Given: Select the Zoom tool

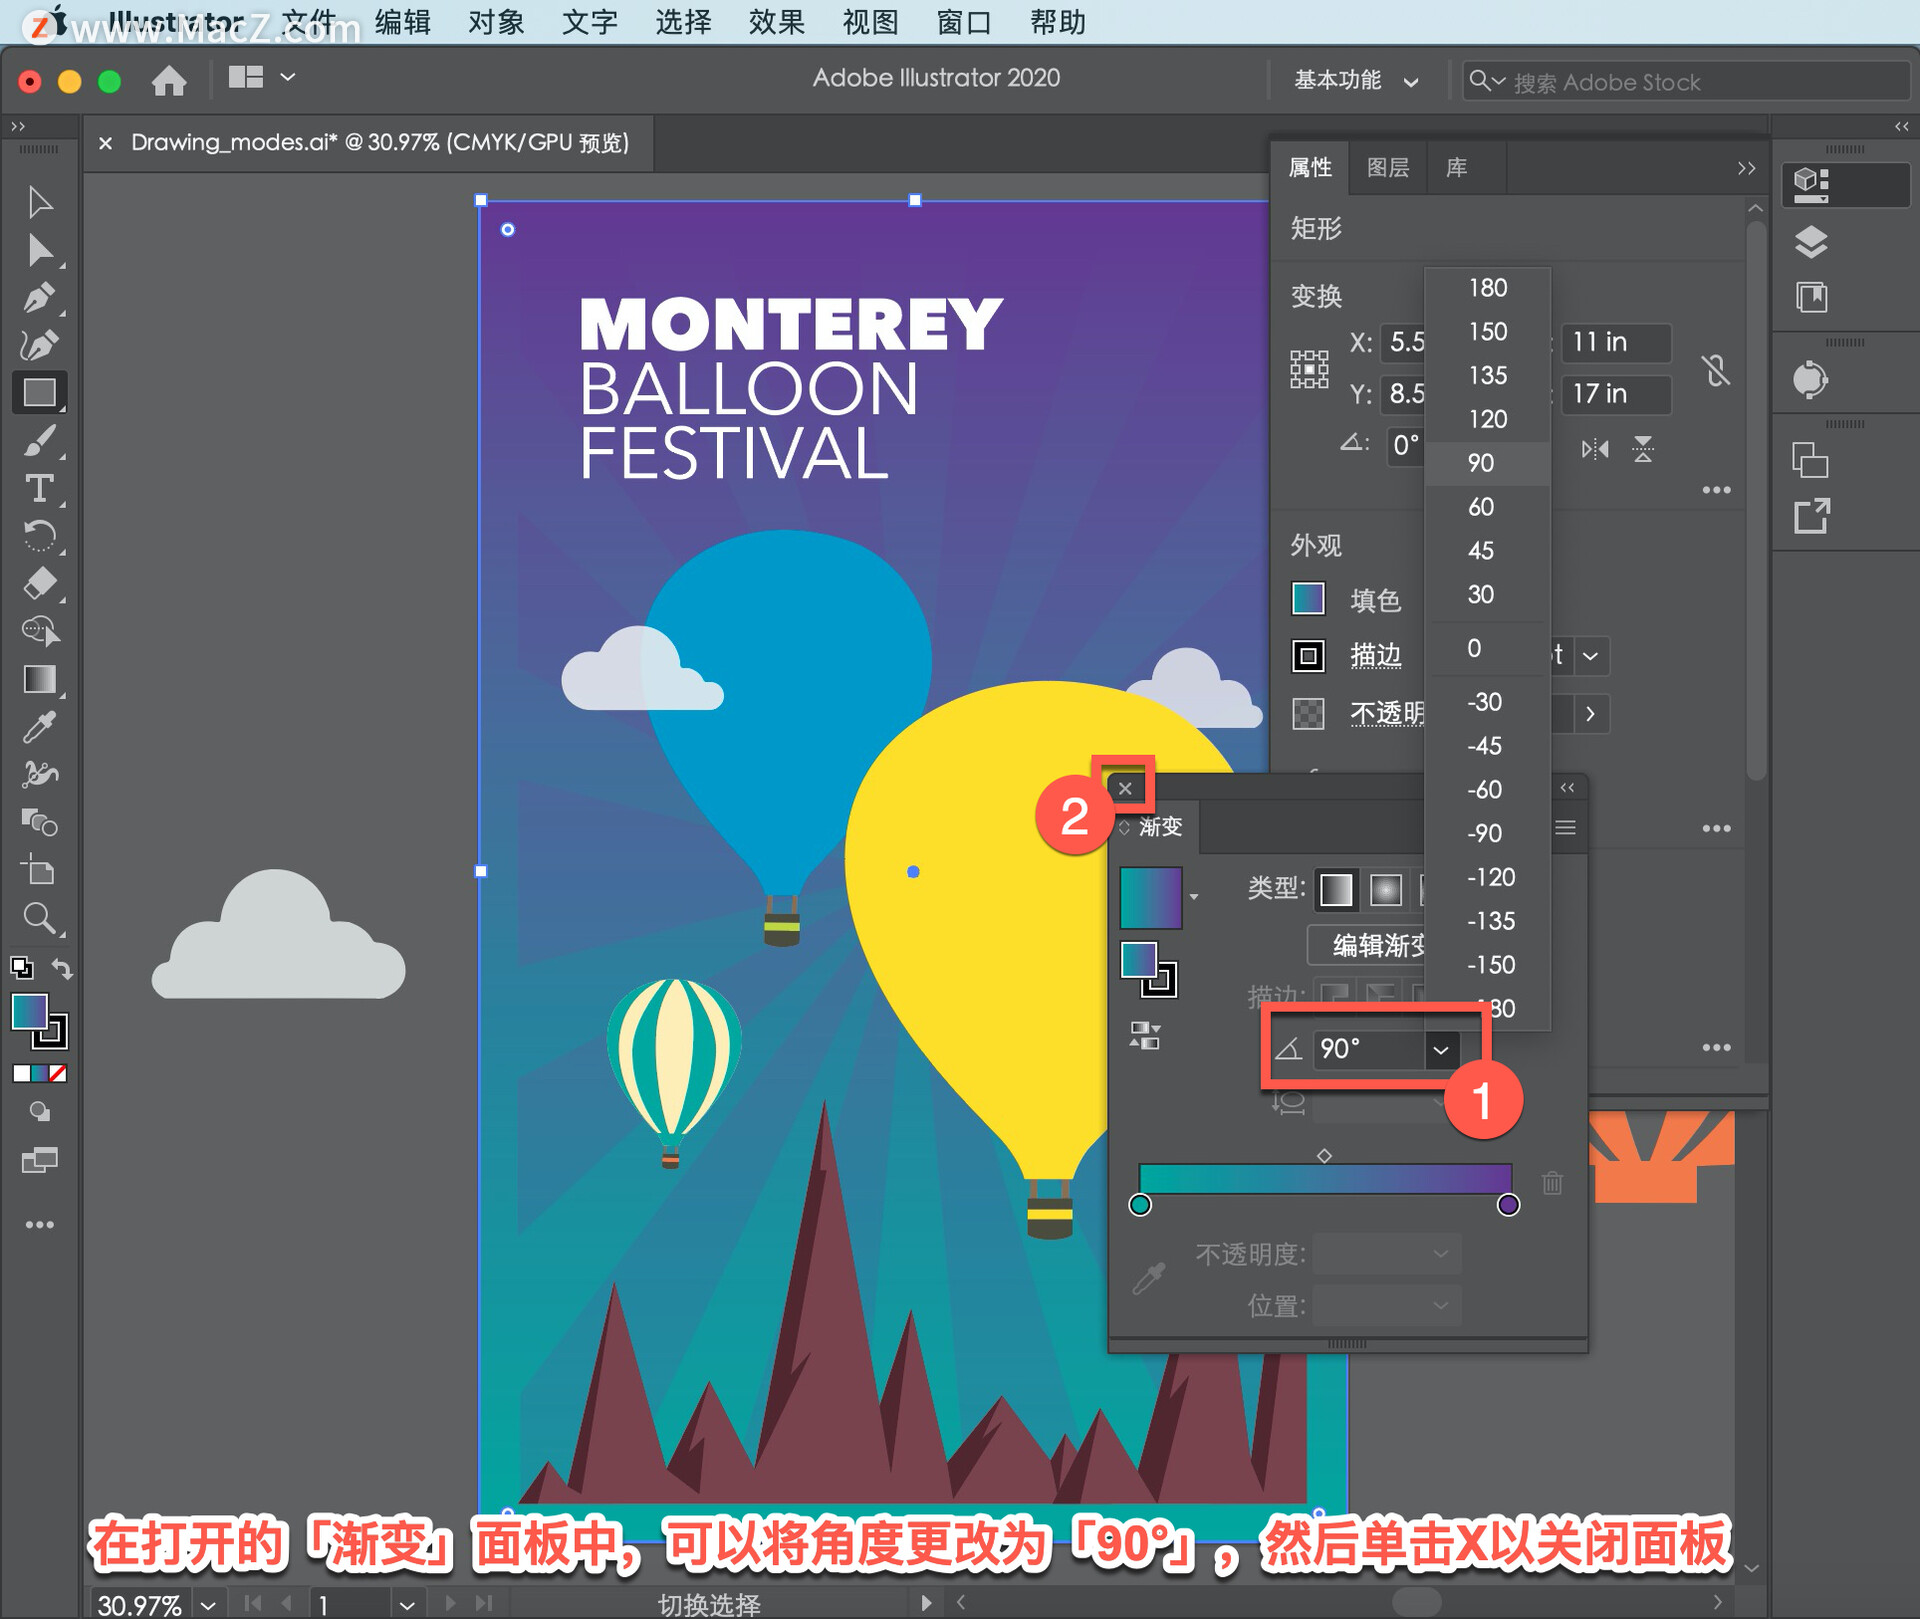Looking at the screenshot, I should point(39,918).
